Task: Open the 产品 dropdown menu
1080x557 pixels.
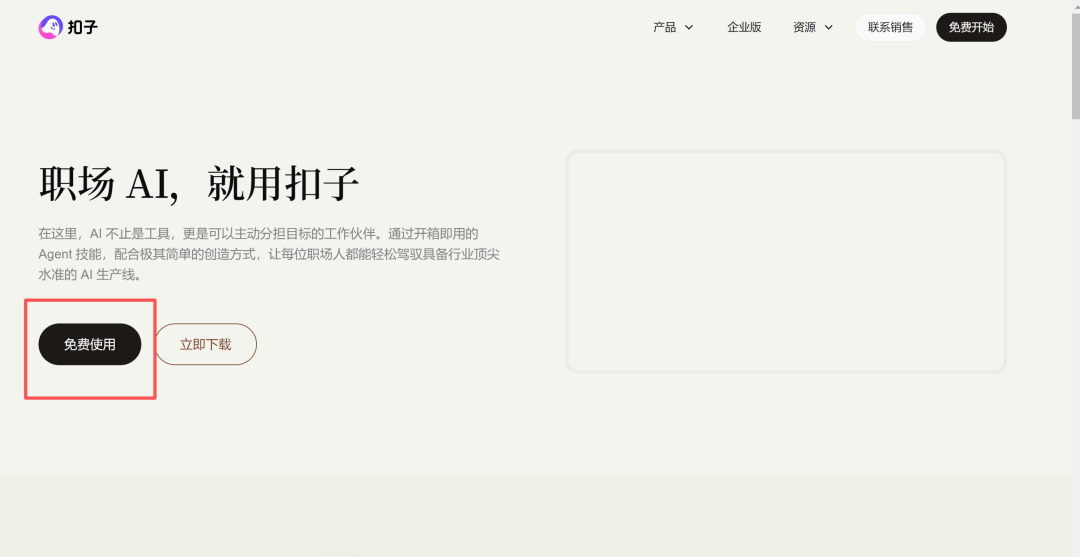Action: click(673, 28)
